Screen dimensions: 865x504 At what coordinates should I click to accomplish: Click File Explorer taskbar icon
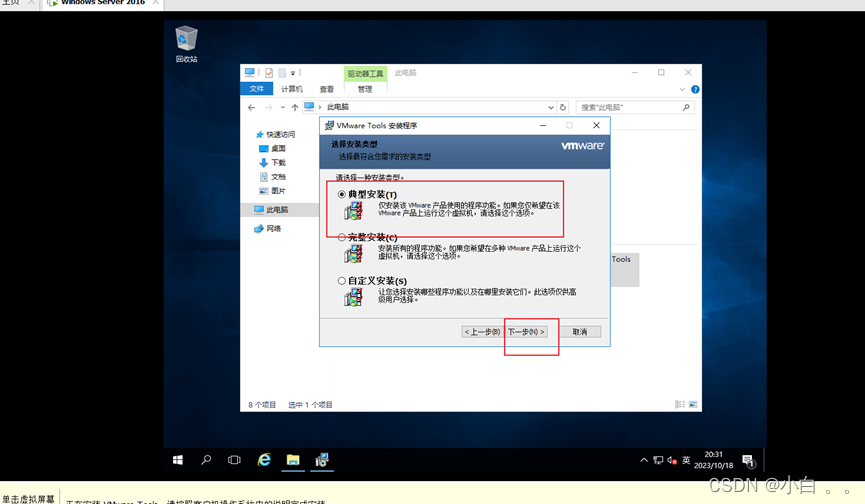pyautogui.click(x=293, y=460)
